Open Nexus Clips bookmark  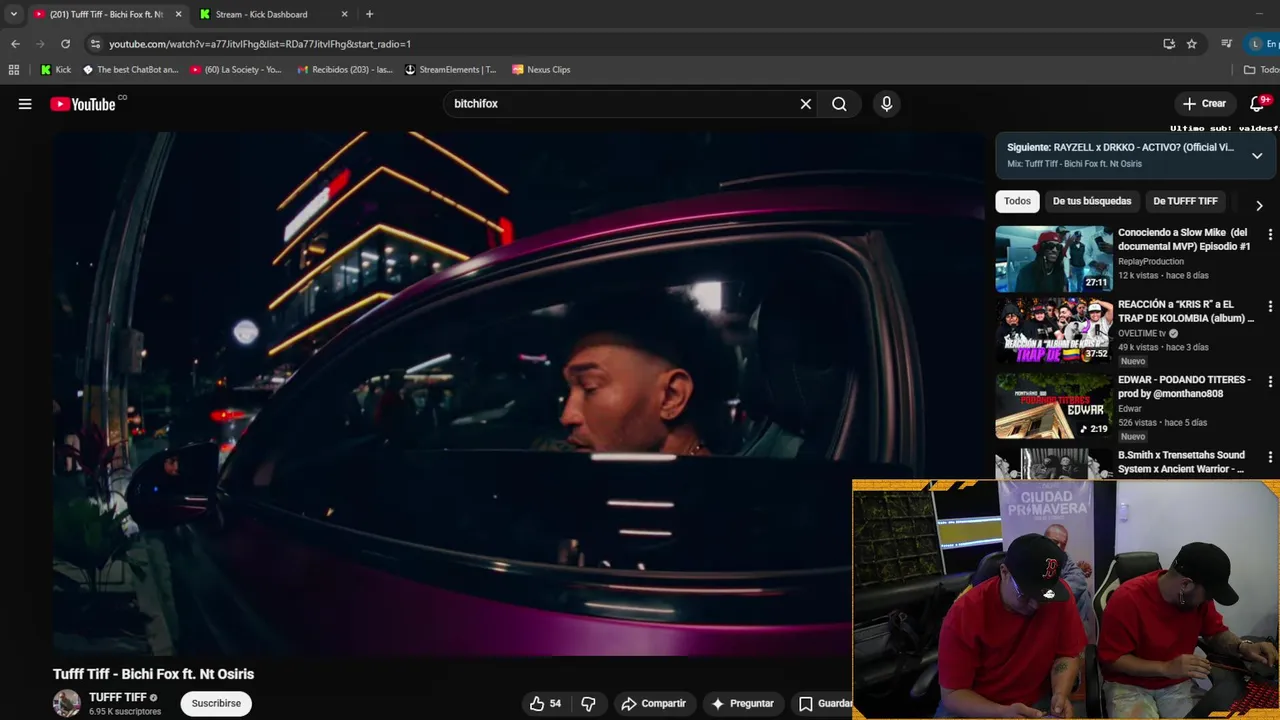(541, 70)
